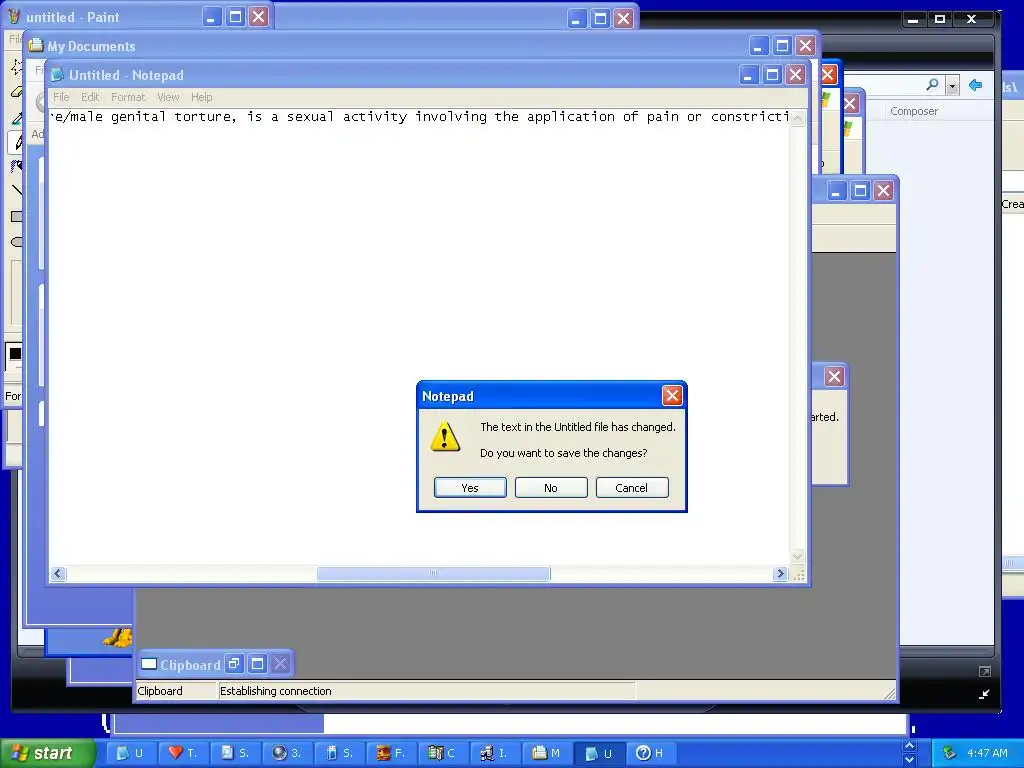Click the blue back arrow icon

click(x=976, y=85)
